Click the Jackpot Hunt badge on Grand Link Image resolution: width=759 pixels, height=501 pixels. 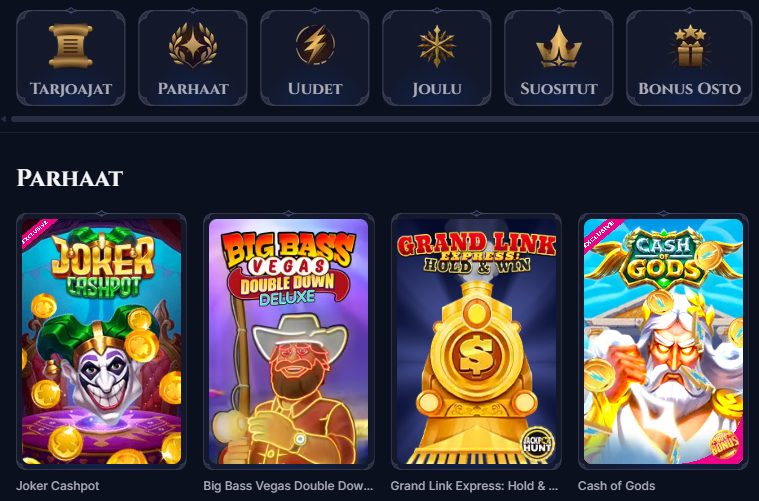(x=537, y=442)
